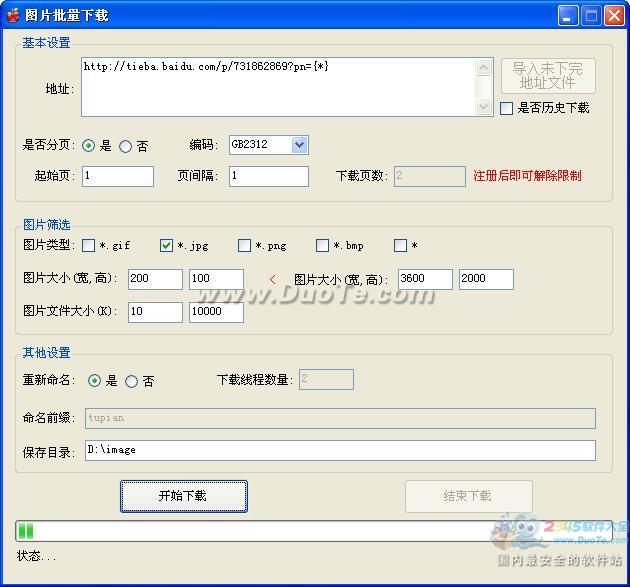This screenshot has width=630, height=587.
Task: Click the disabled 下载页数 field
Action: [x=430, y=176]
